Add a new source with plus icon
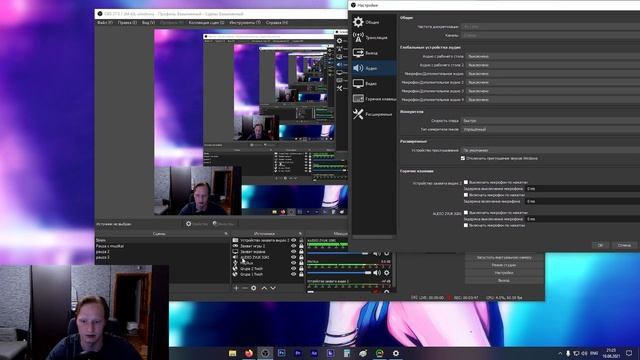Viewport: 640px width, 360px height. tap(236, 288)
